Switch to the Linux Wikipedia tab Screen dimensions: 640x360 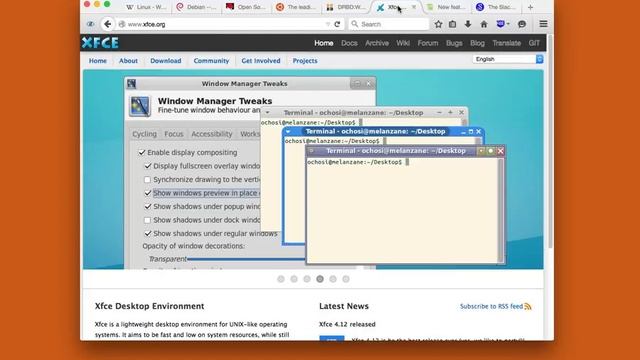coord(146,7)
